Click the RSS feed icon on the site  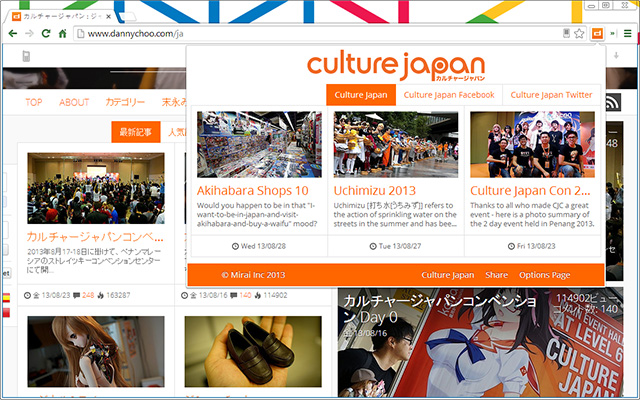(613, 102)
